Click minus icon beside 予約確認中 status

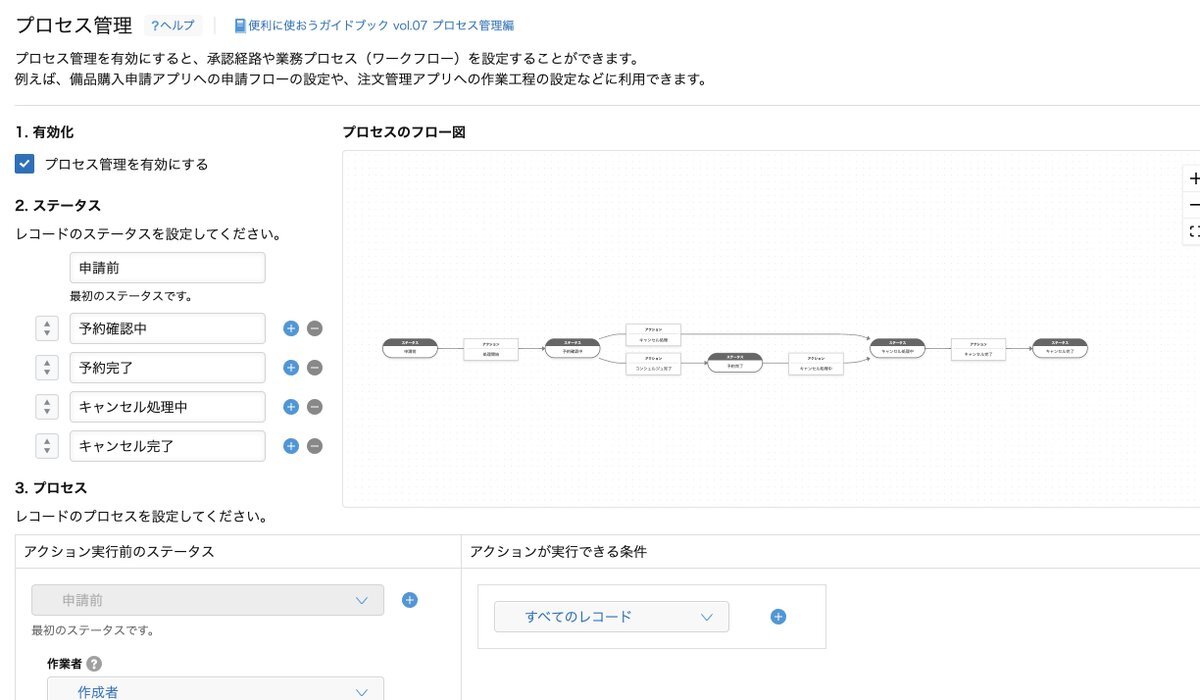click(x=314, y=328)
